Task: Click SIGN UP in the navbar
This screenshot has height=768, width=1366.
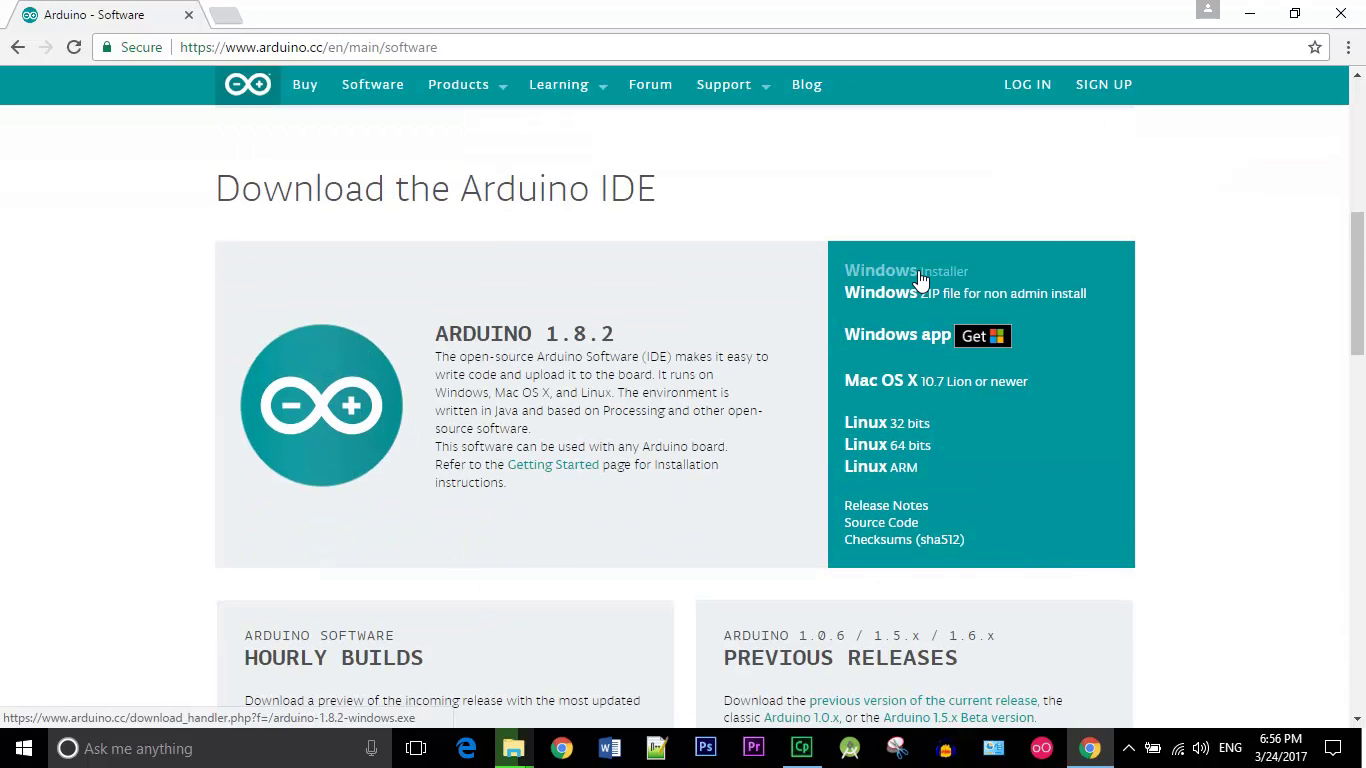Action: pos(1104,85)
